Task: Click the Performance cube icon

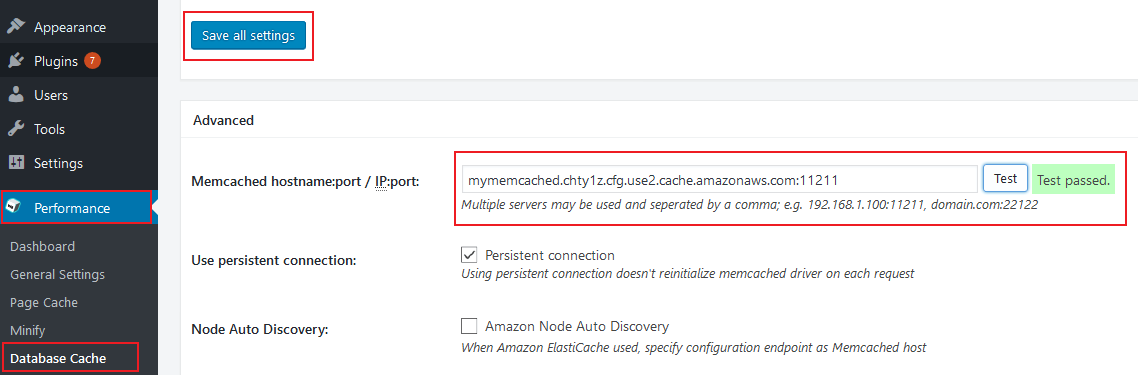Action: point(14,207)
